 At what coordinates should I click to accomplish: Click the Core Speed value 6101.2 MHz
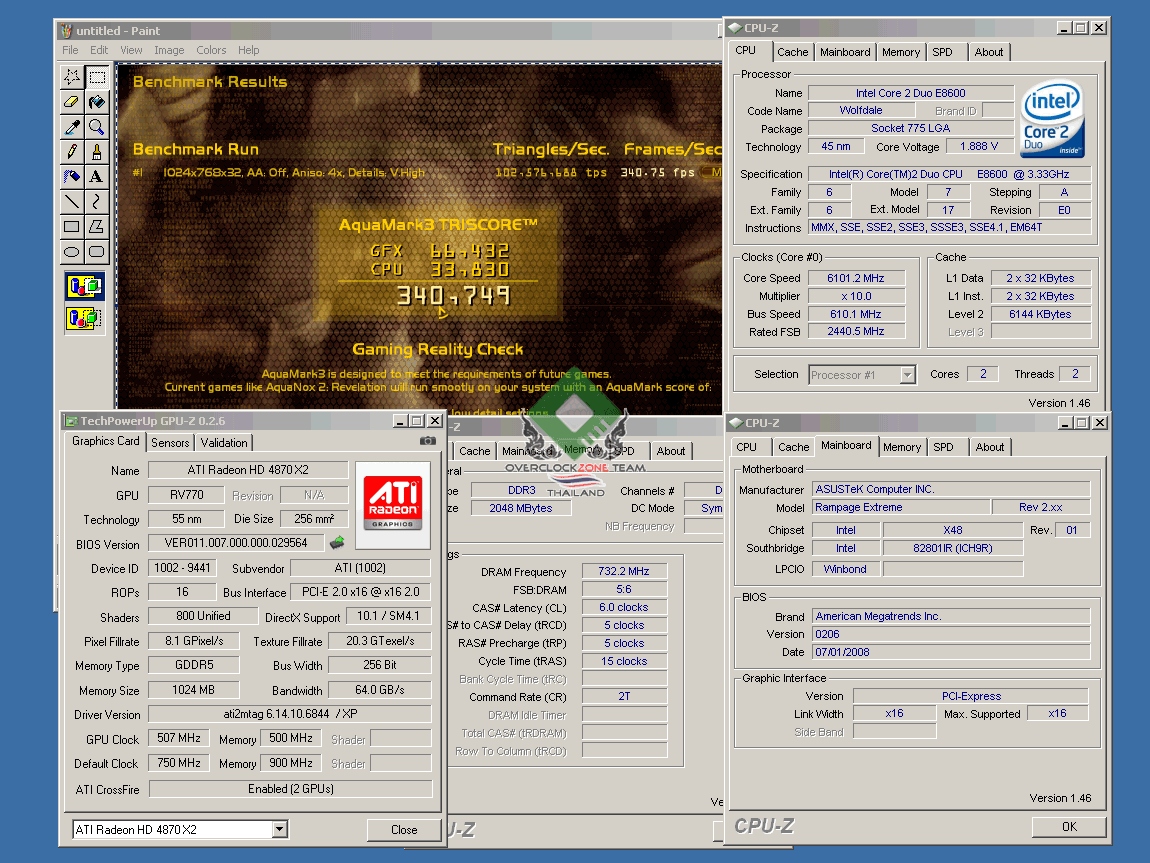coord(856,278)
